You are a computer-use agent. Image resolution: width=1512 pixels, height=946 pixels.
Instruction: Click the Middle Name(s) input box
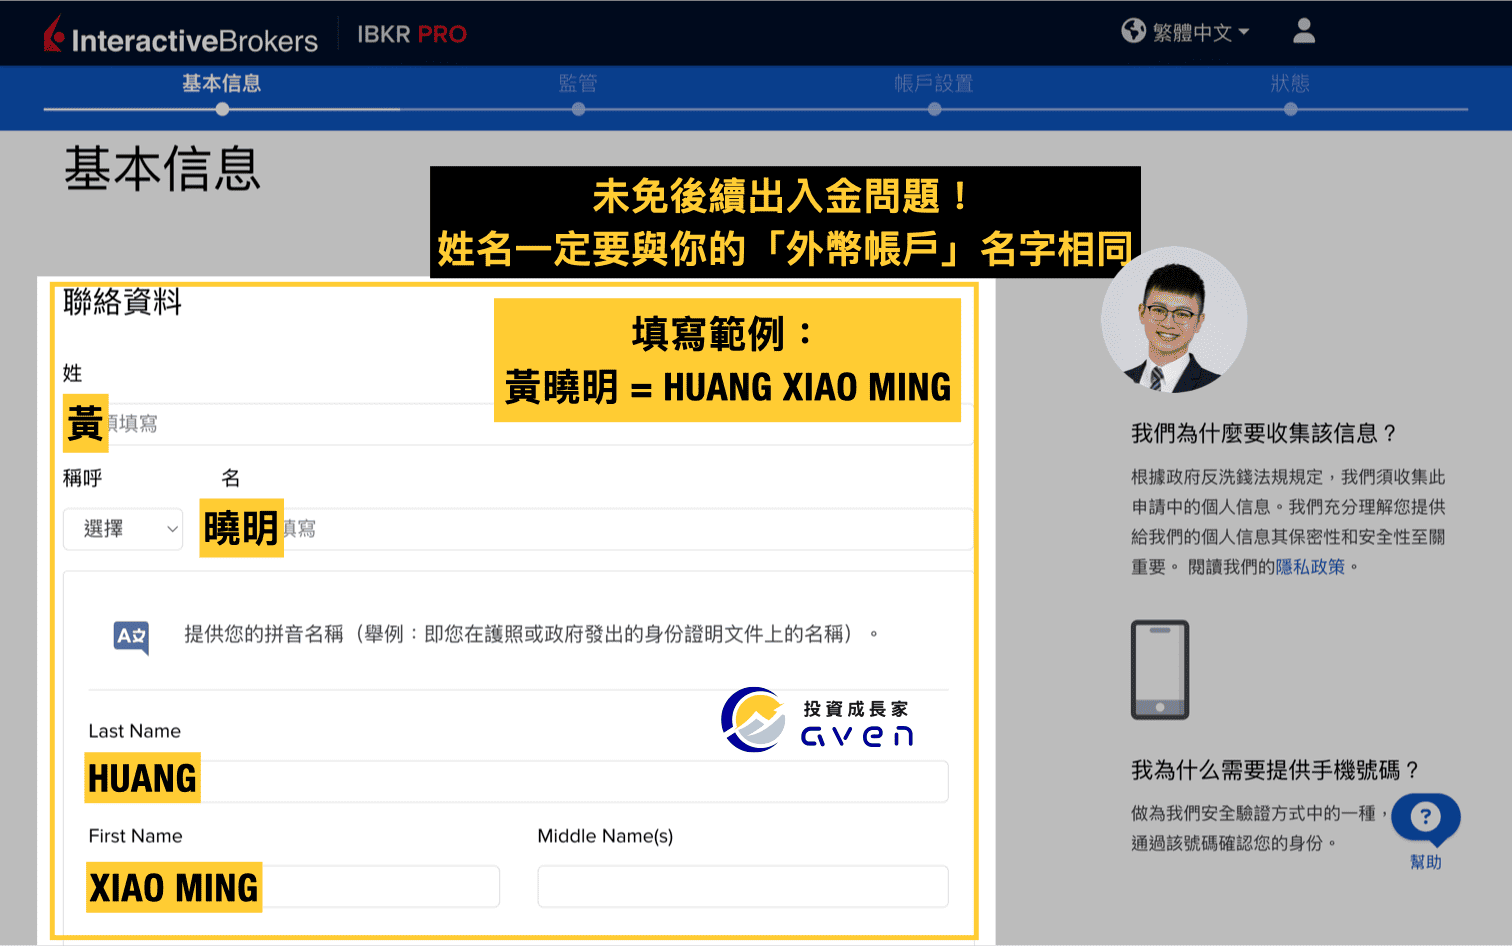coord(742,887)
